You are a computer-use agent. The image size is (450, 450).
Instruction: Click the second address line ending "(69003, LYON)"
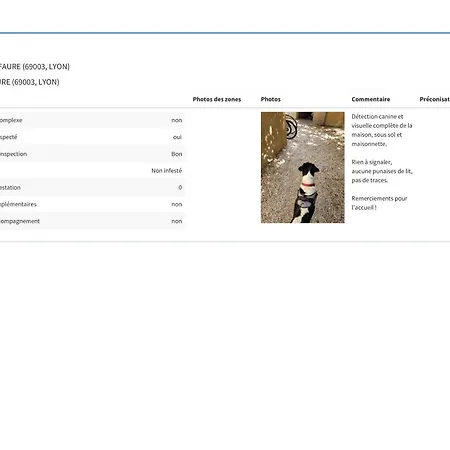tap(30, 82)
